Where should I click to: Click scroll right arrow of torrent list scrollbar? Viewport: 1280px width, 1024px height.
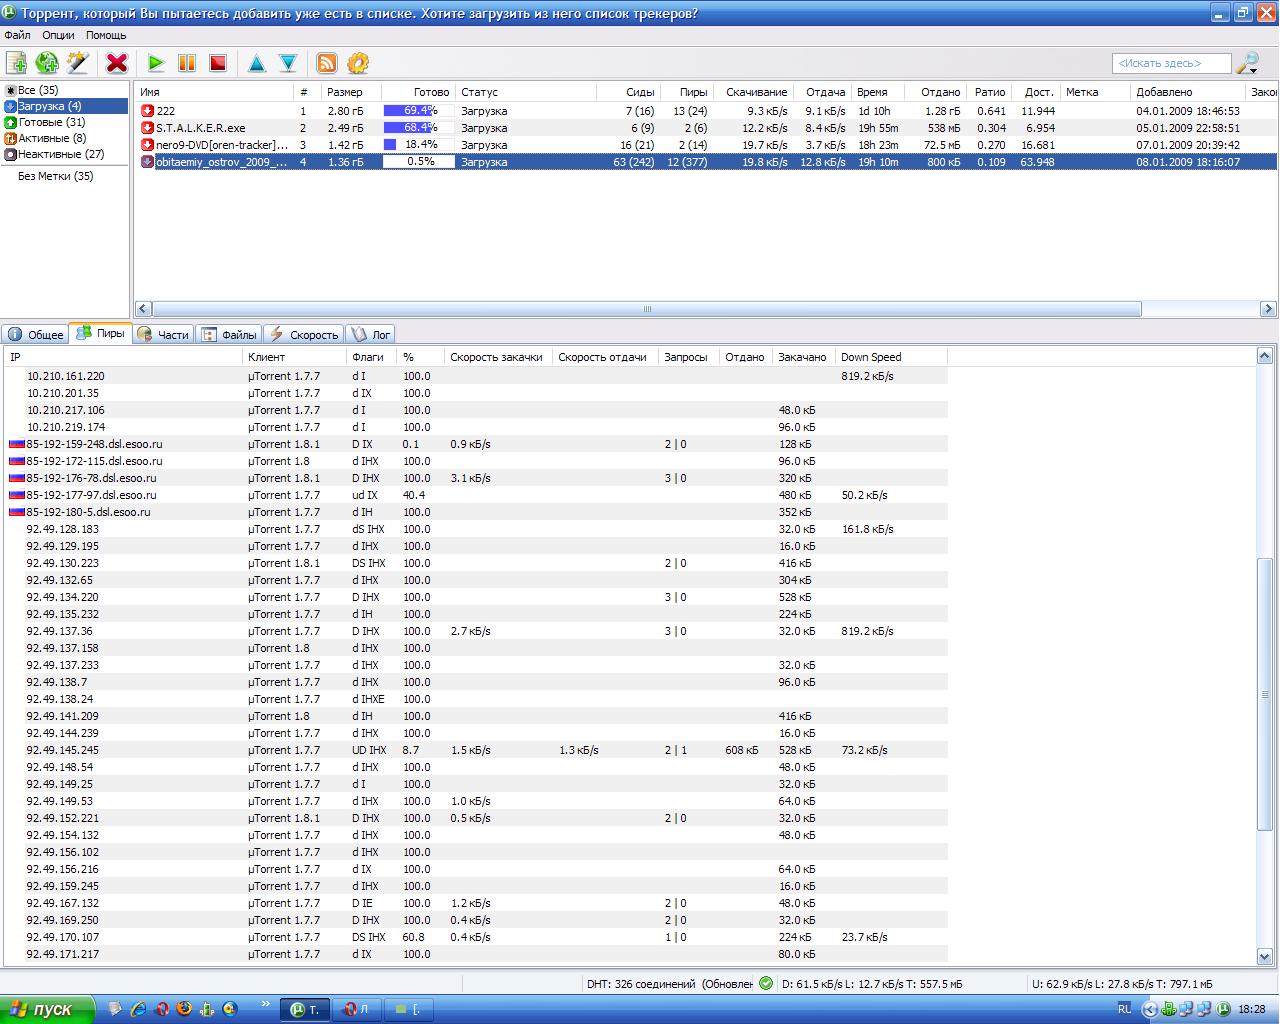pos(1268,309)
